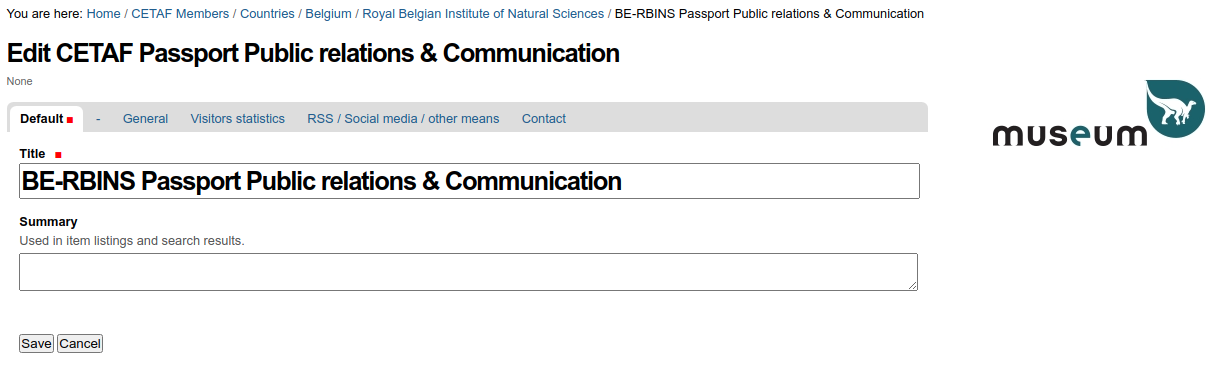Viewport: 1221px width, 367px height.
Task: Click the red required marker beside Title
Action: click(58, 155)
